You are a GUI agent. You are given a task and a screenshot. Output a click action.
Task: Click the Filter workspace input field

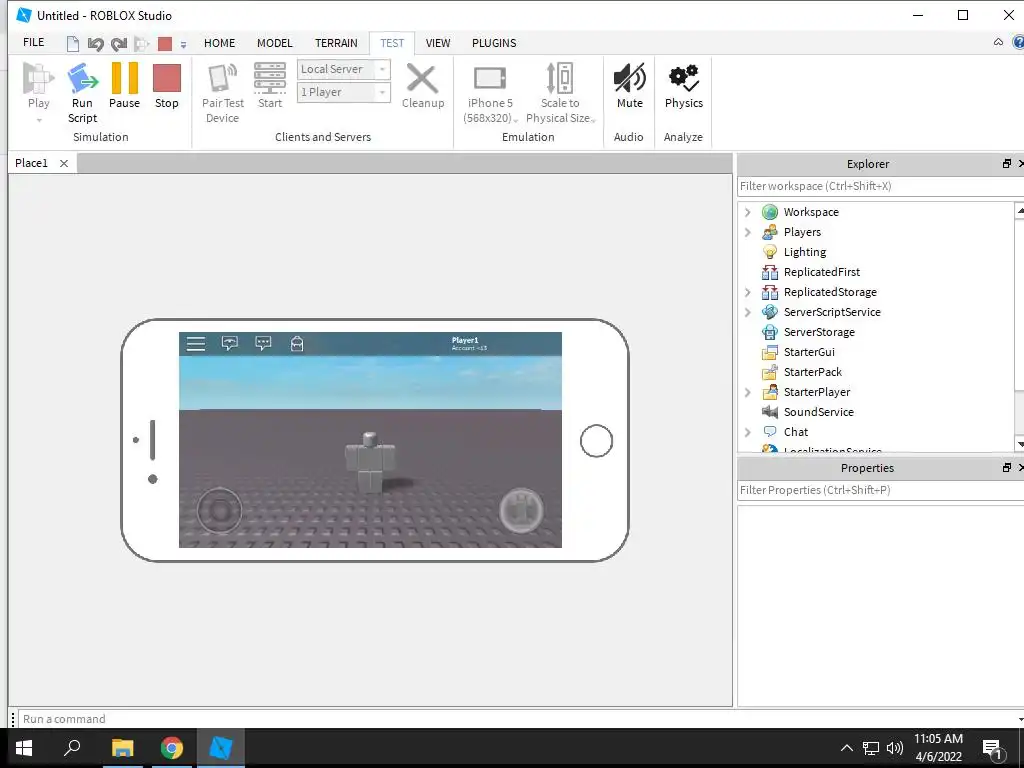click(x=880, y=186)
